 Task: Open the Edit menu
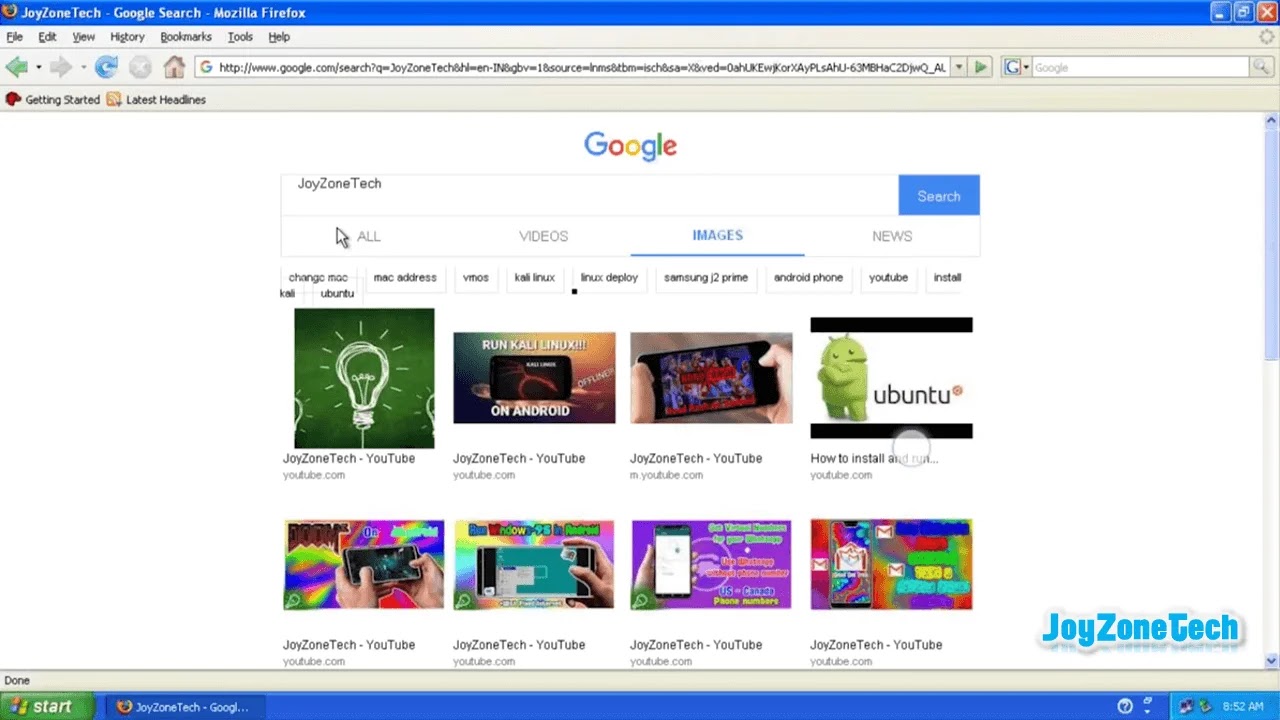47,37
